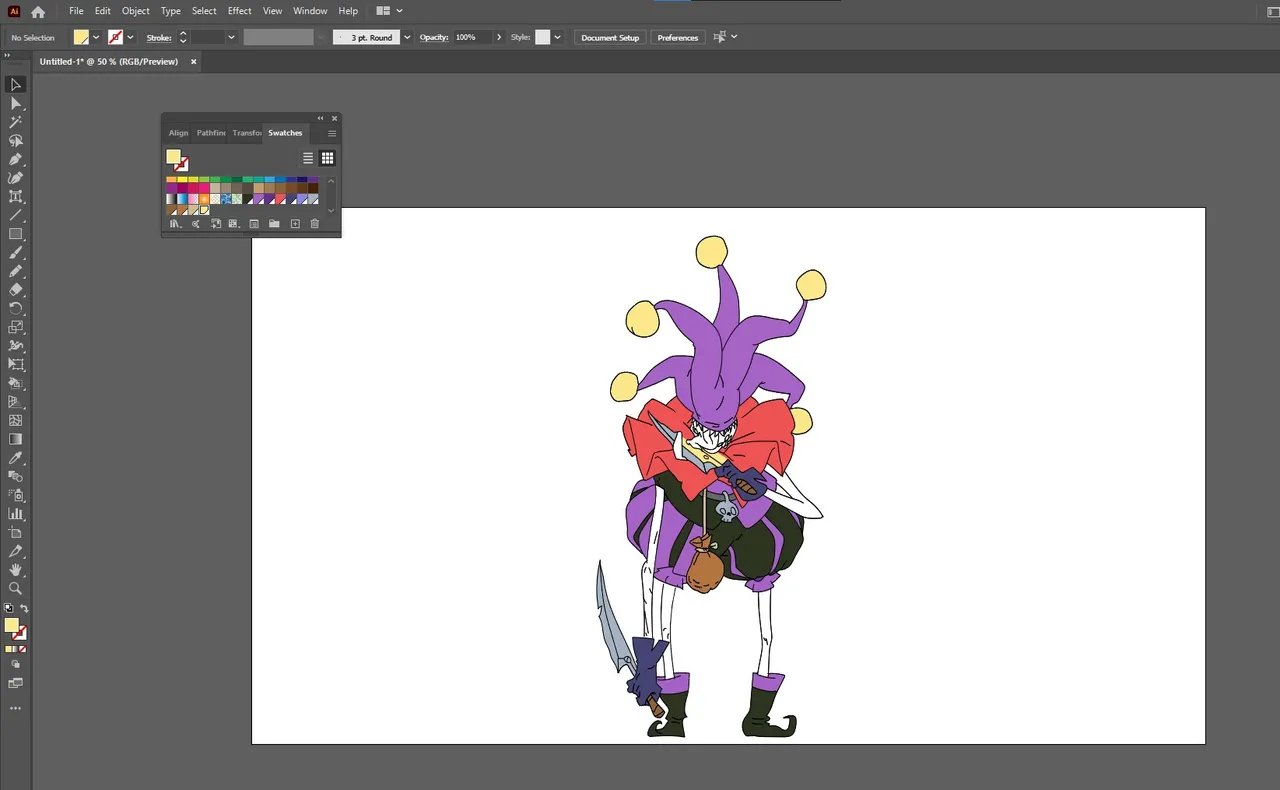This screenshot has width=1280, height=790.
Task: Open the Object menu
Action: (136, 11)
